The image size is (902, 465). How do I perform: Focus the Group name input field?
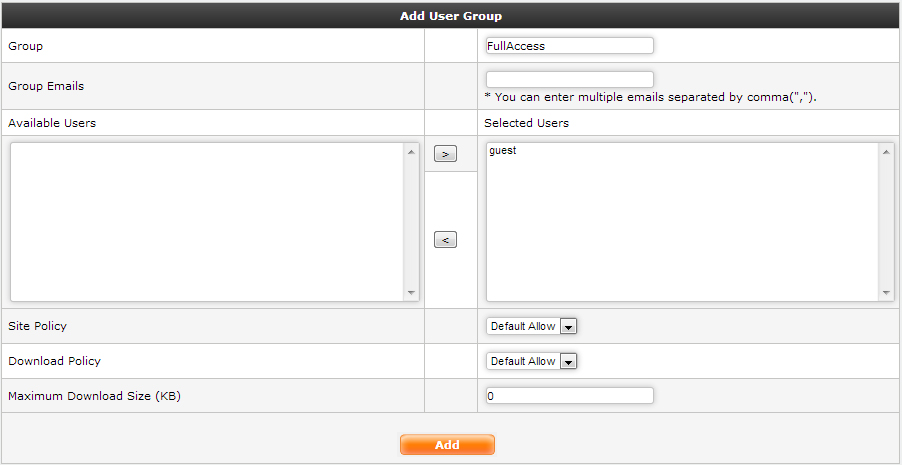point(569,46)
